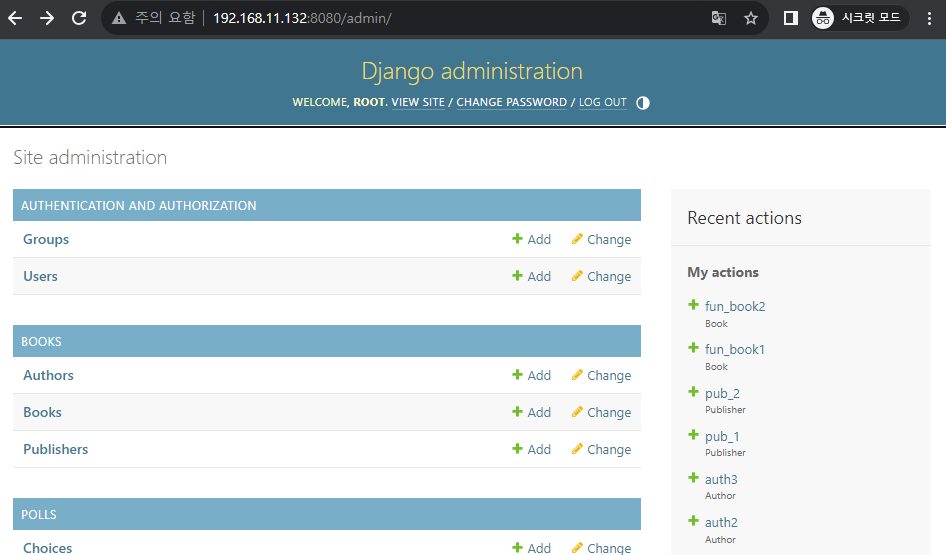
Task: Open recent action fun_book2
Action: tap(735, 306)
